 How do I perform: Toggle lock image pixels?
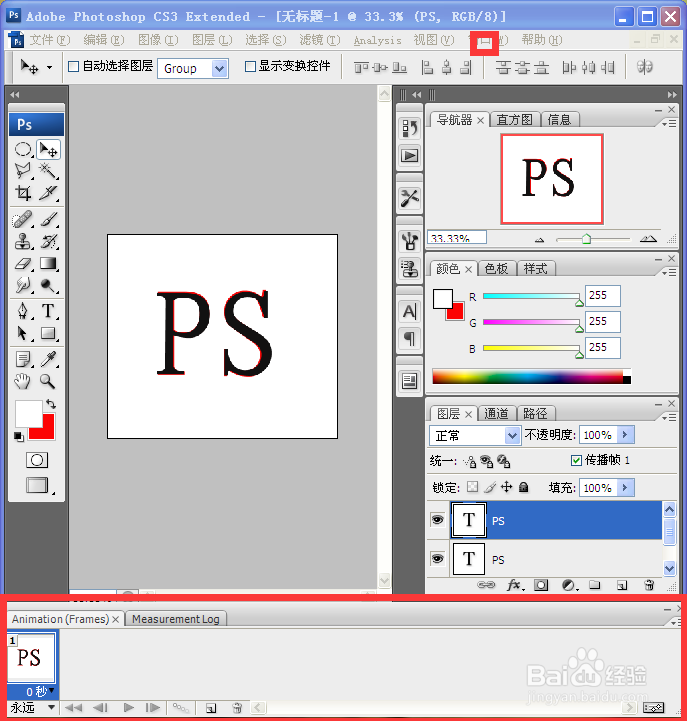coord(490,487)
